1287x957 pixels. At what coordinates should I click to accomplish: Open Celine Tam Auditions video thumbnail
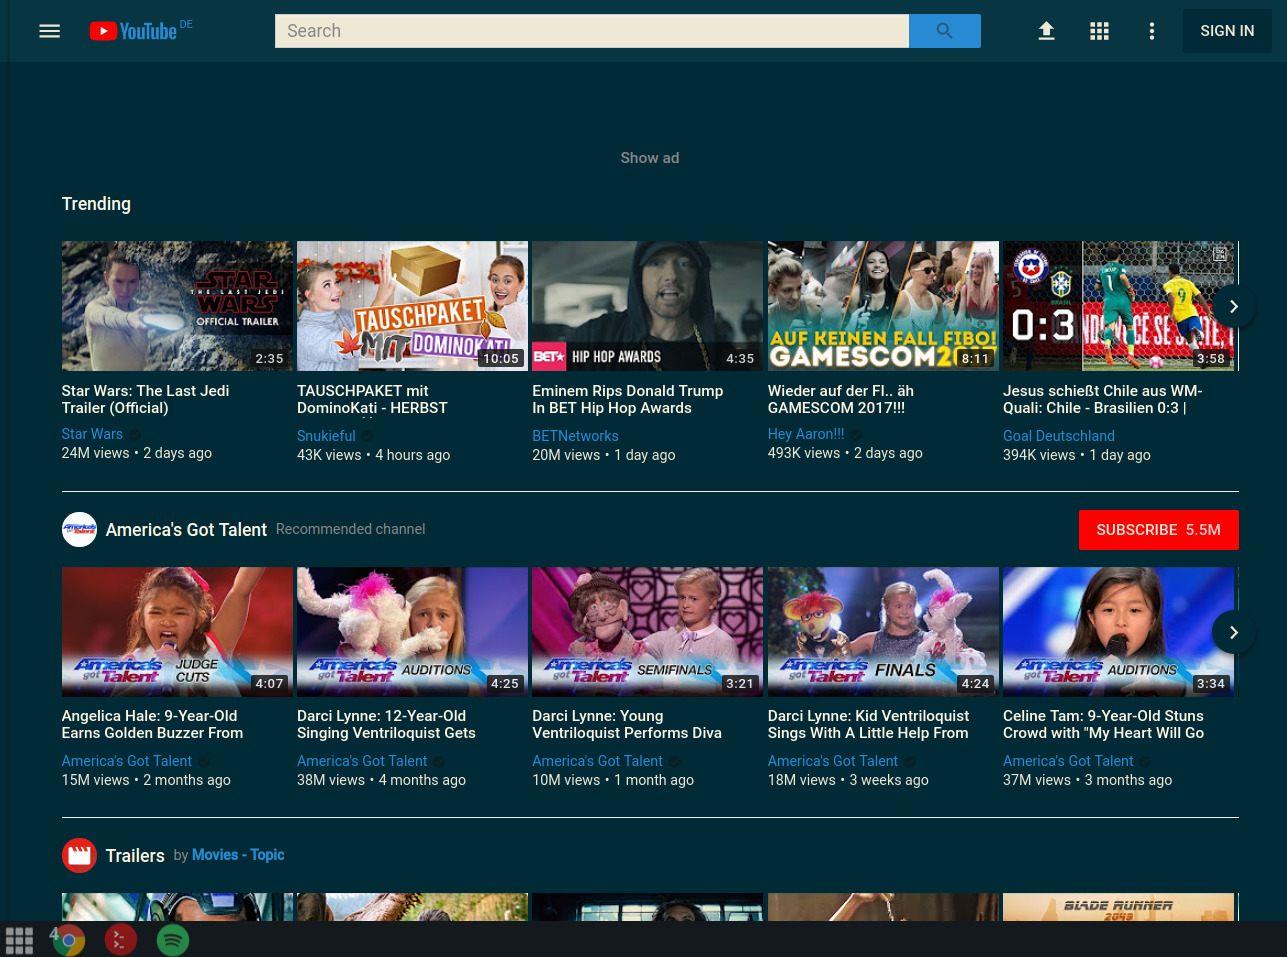1118,632
